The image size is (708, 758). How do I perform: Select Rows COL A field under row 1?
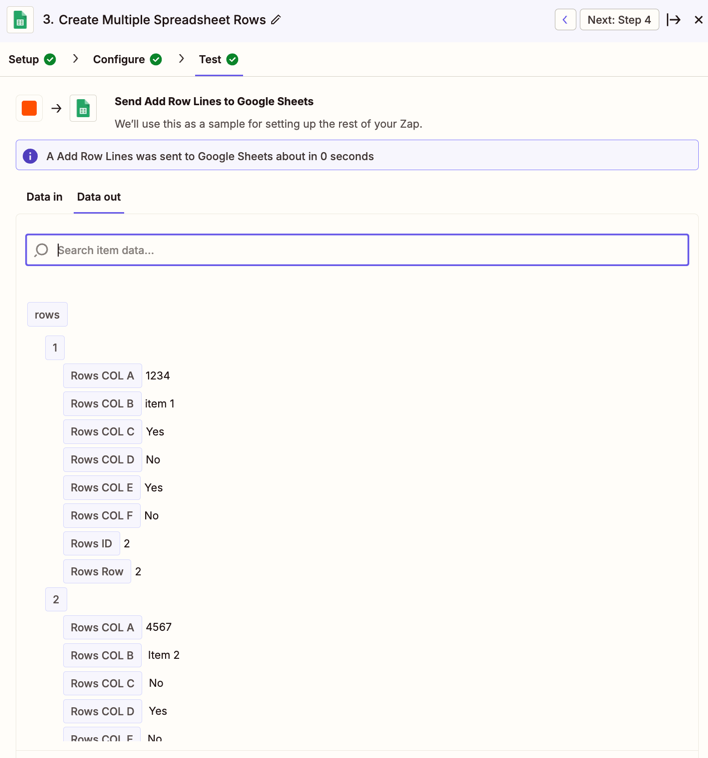pyautogui.click(x=102, y=376)
